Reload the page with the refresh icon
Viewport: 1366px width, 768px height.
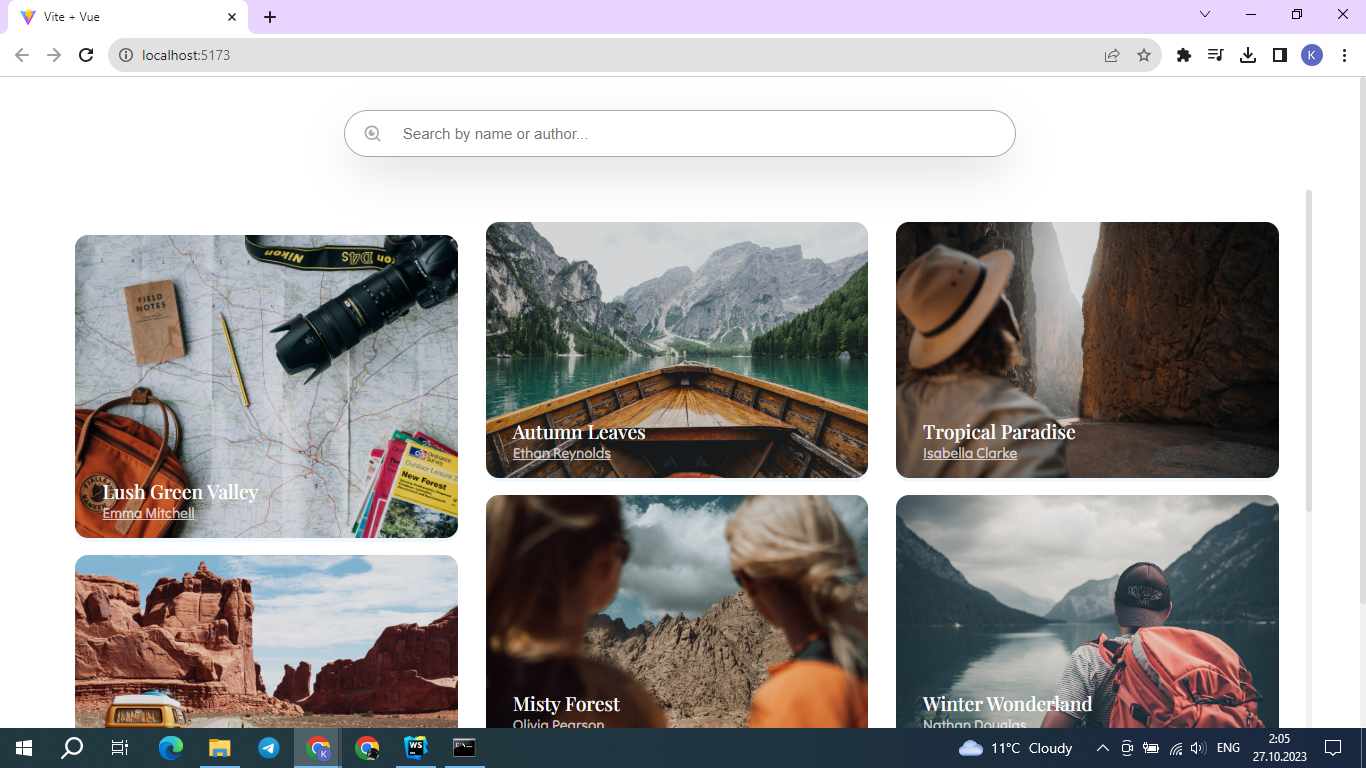pyautogui.click(x=85, y=55)
